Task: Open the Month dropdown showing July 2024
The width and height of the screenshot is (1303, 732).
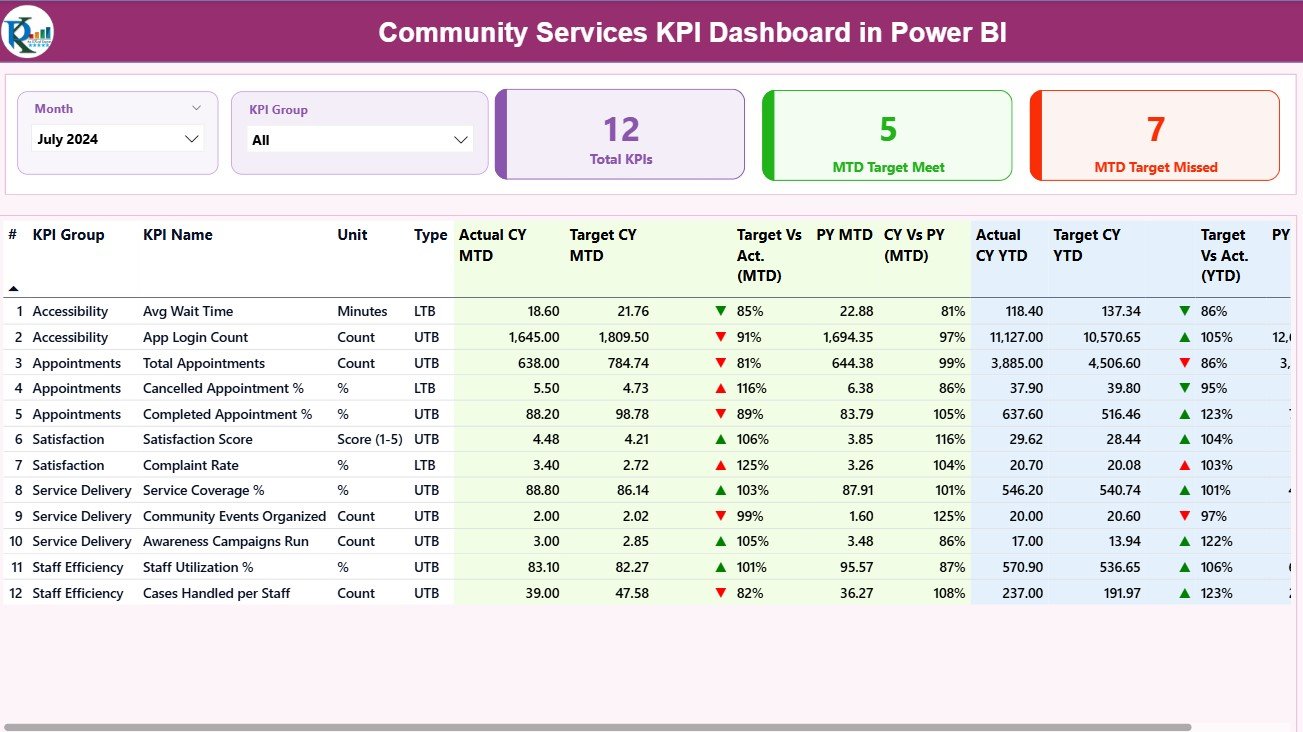Action: pos(118,139)
